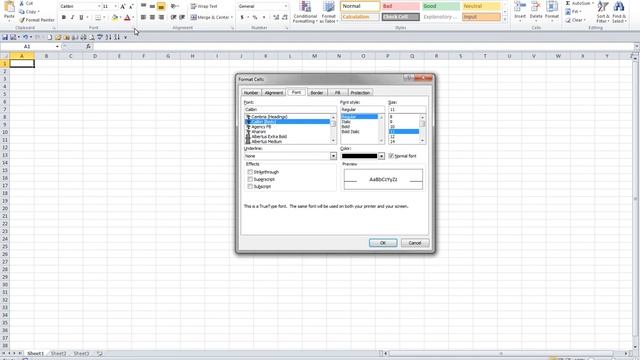Click the Align Text Left icon
Image resolution: width=640 pixels, height=360 pixels.
(x=143, y=18)
